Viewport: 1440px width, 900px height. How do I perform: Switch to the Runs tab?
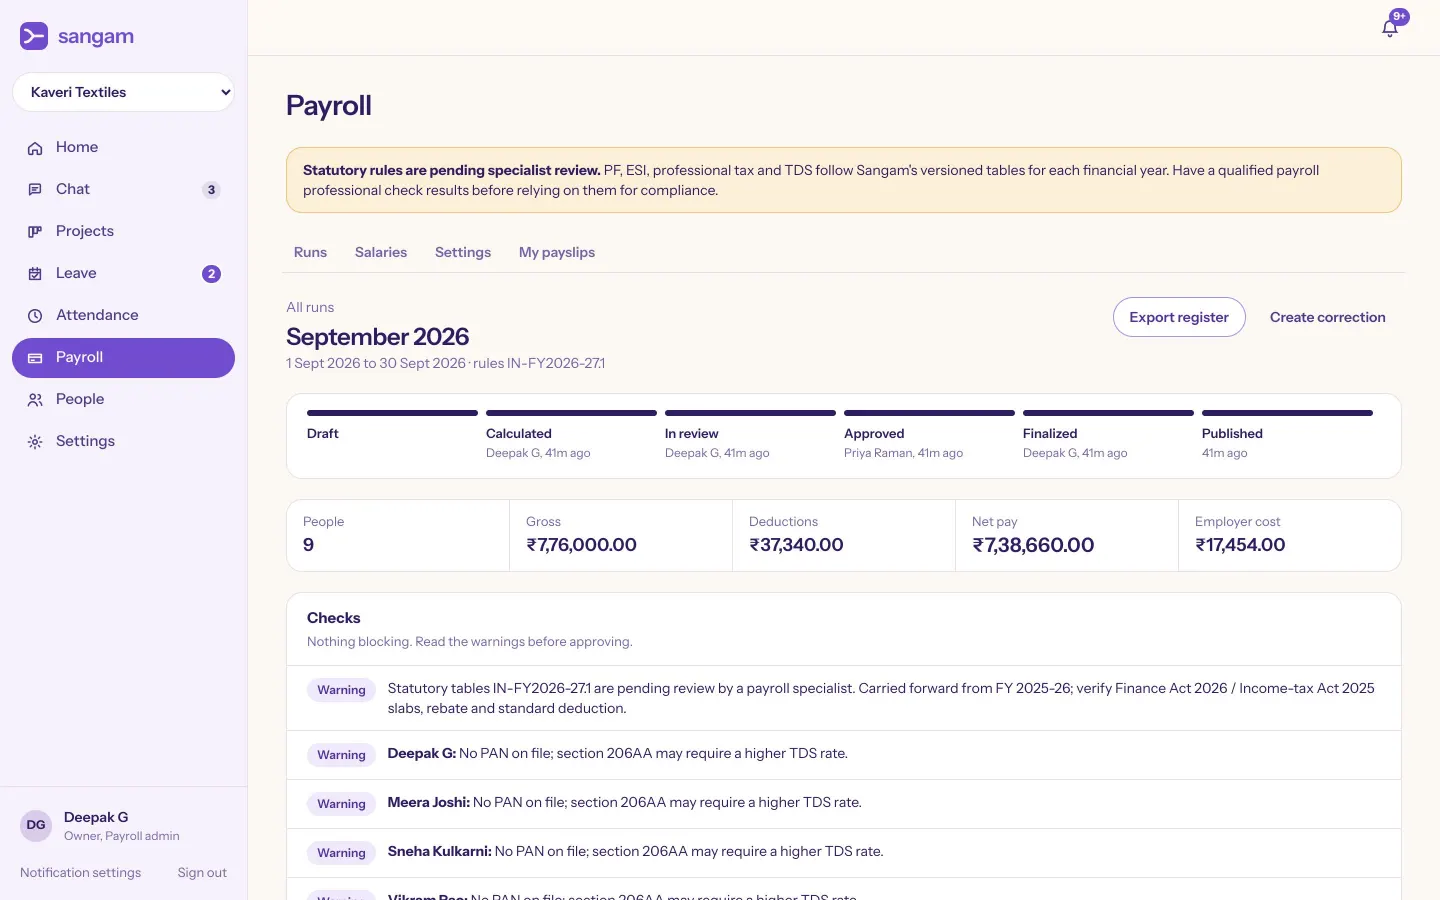[310, 252]
